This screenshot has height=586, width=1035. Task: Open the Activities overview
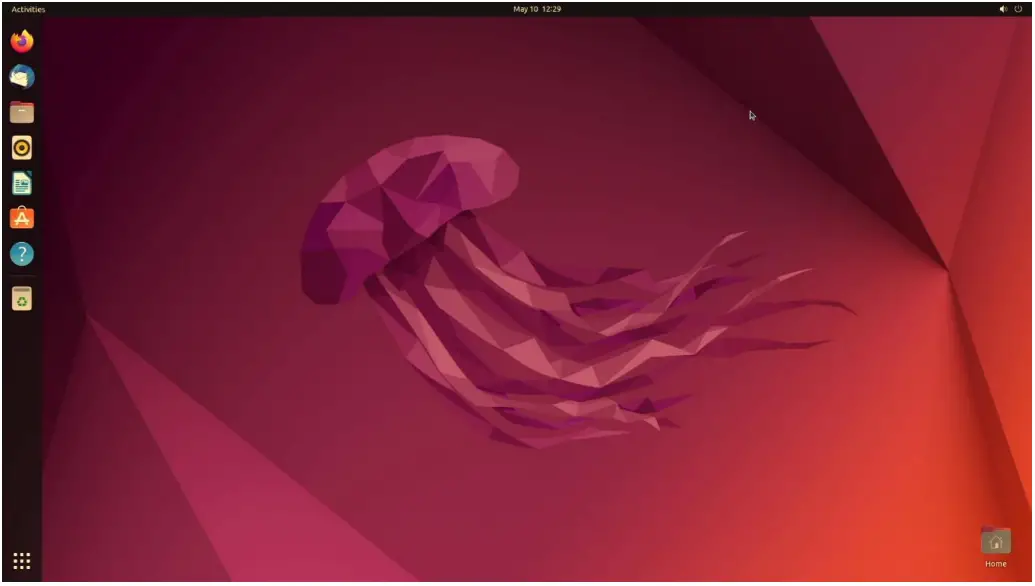(x=28, y=9)
